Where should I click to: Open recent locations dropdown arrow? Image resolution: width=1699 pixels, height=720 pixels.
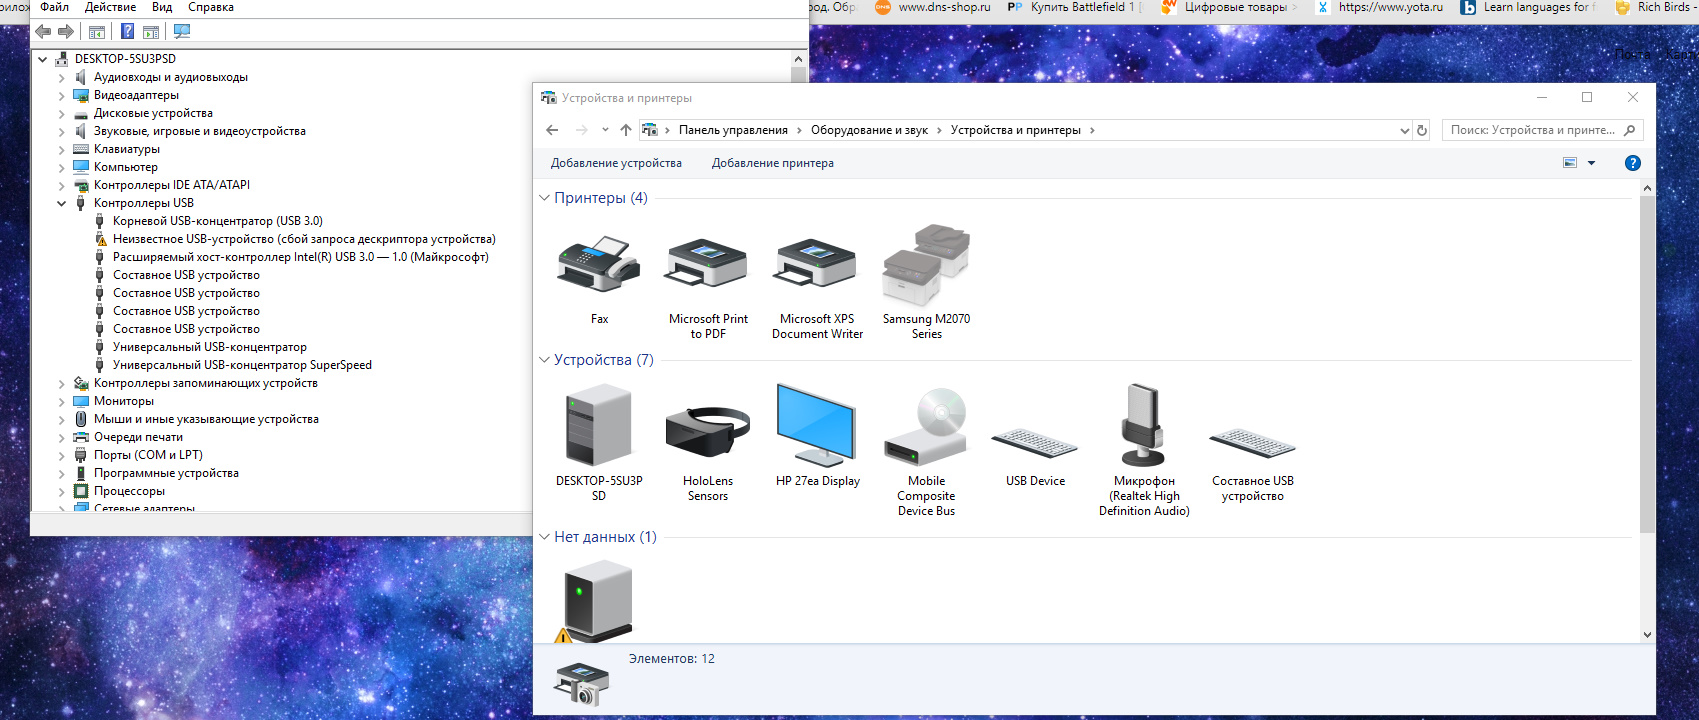coord(605,130)
